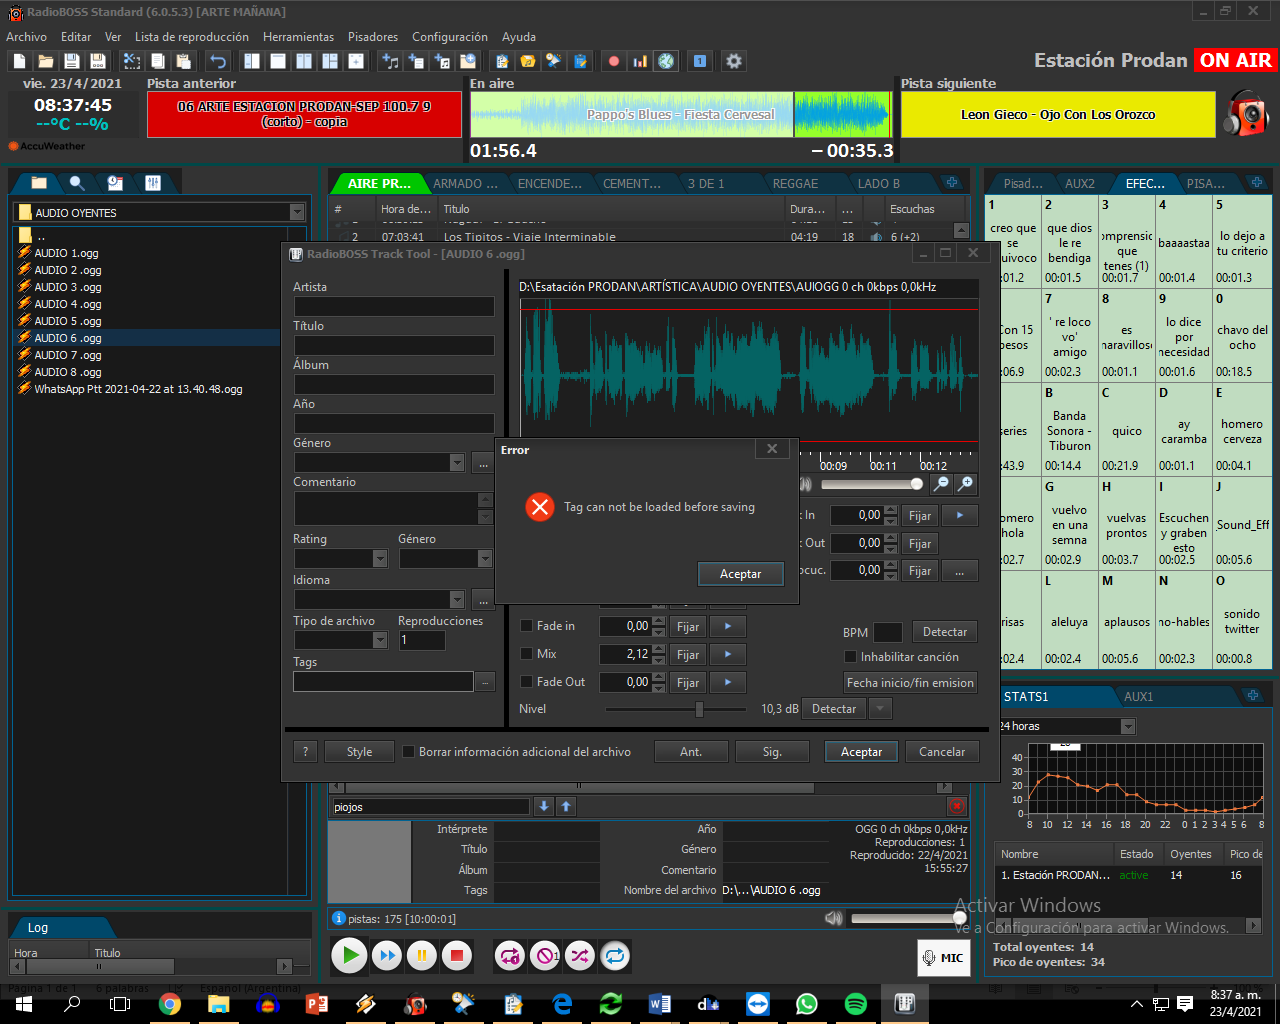Open Spotify from the taskbar
The height and width of the screenshot is (1024, 1280).
856,1004
